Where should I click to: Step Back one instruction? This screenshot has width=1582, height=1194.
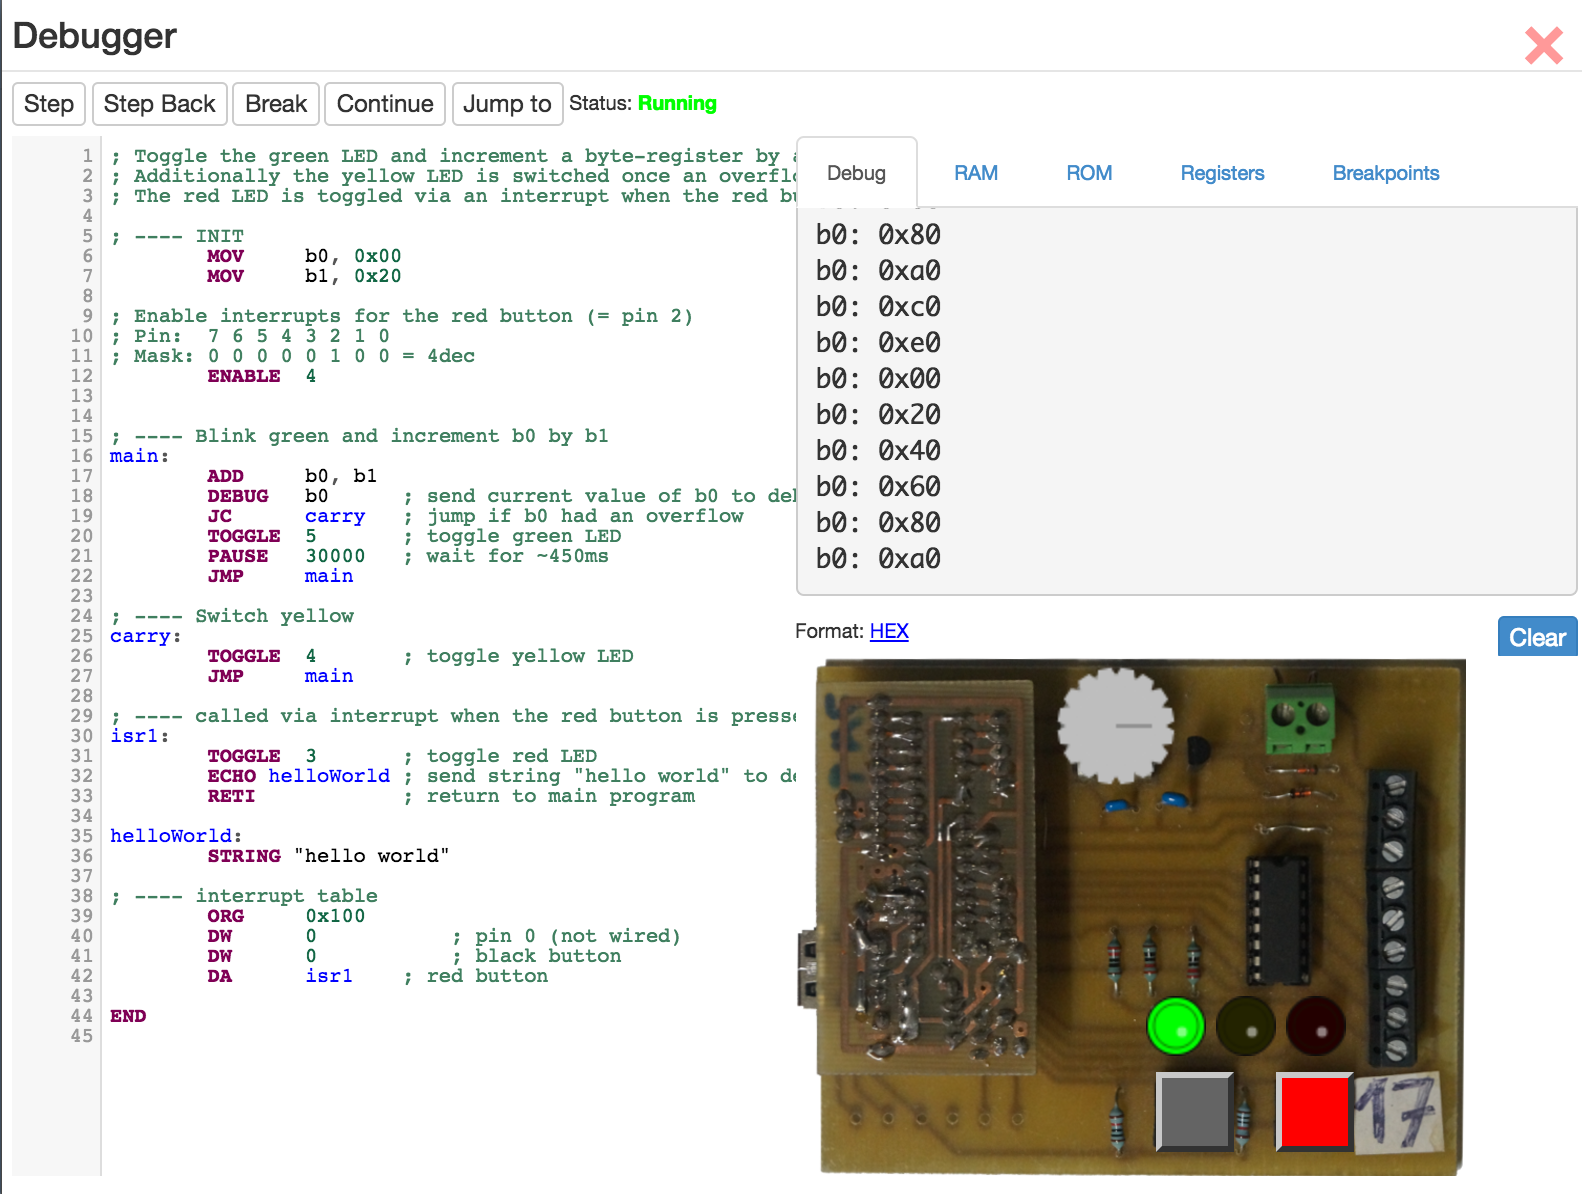[160, 104]
